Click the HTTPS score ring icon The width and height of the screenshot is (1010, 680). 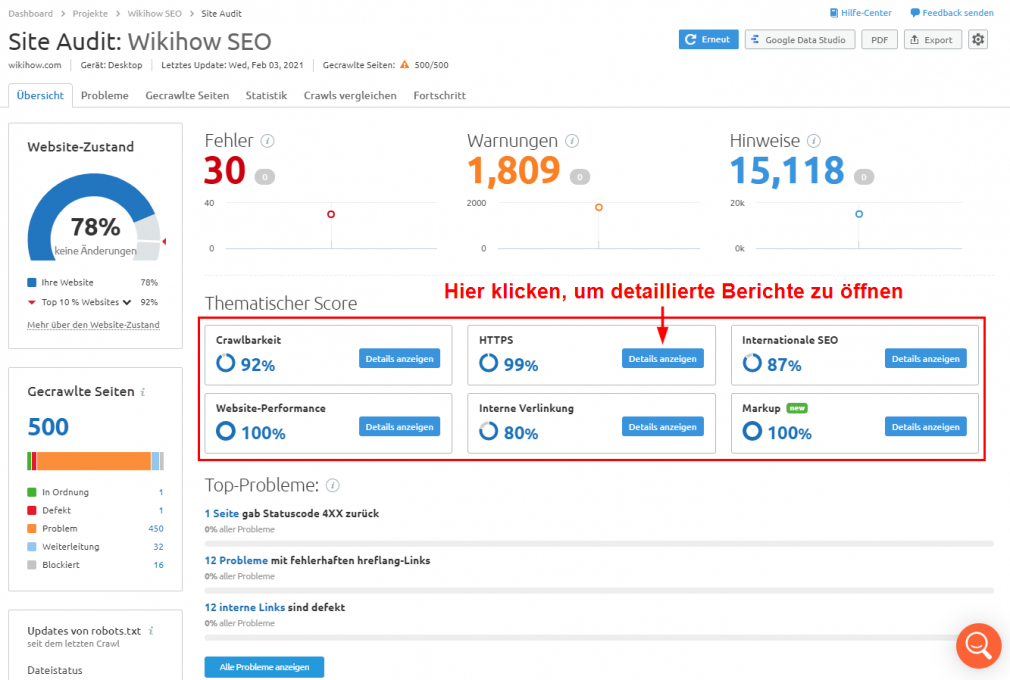coord(488,363)
